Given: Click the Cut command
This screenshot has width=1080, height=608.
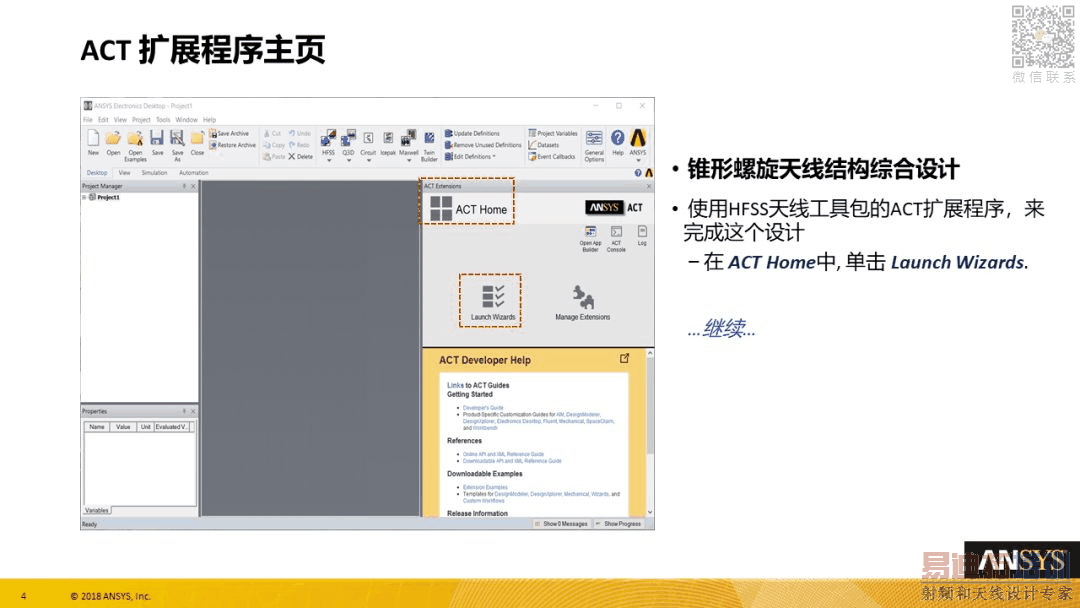Looking at the screenshot, I should pos(272,134).
